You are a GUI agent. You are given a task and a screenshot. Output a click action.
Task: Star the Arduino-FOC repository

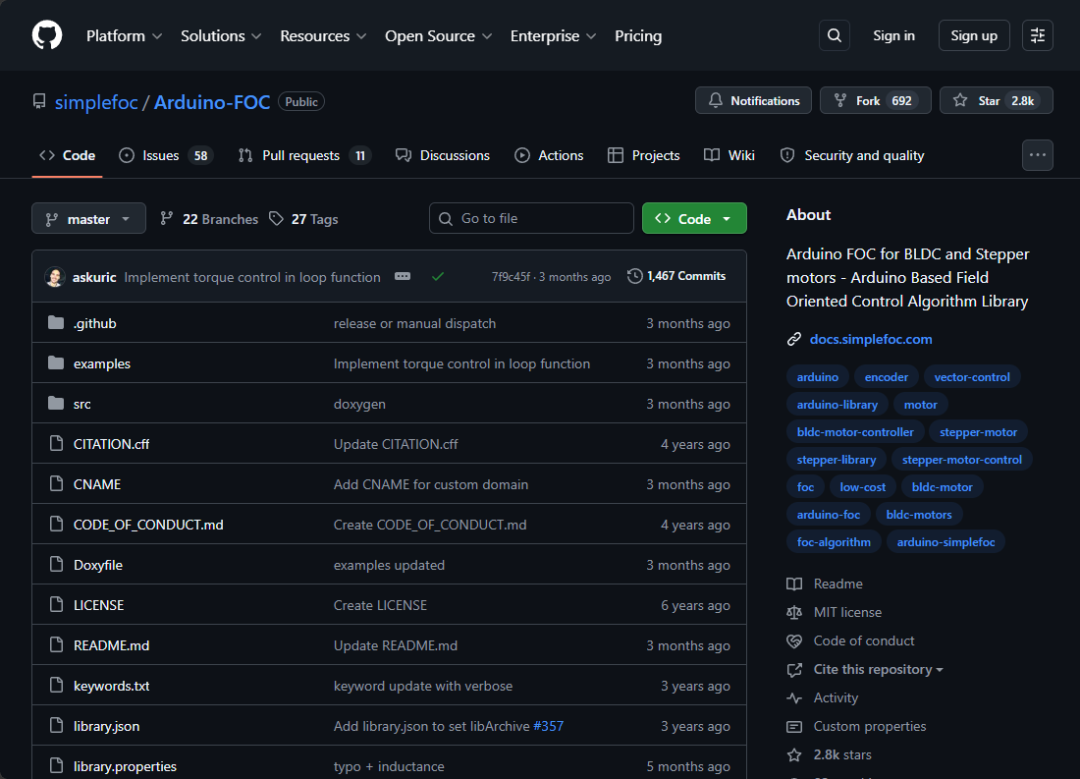coord(996,101)
